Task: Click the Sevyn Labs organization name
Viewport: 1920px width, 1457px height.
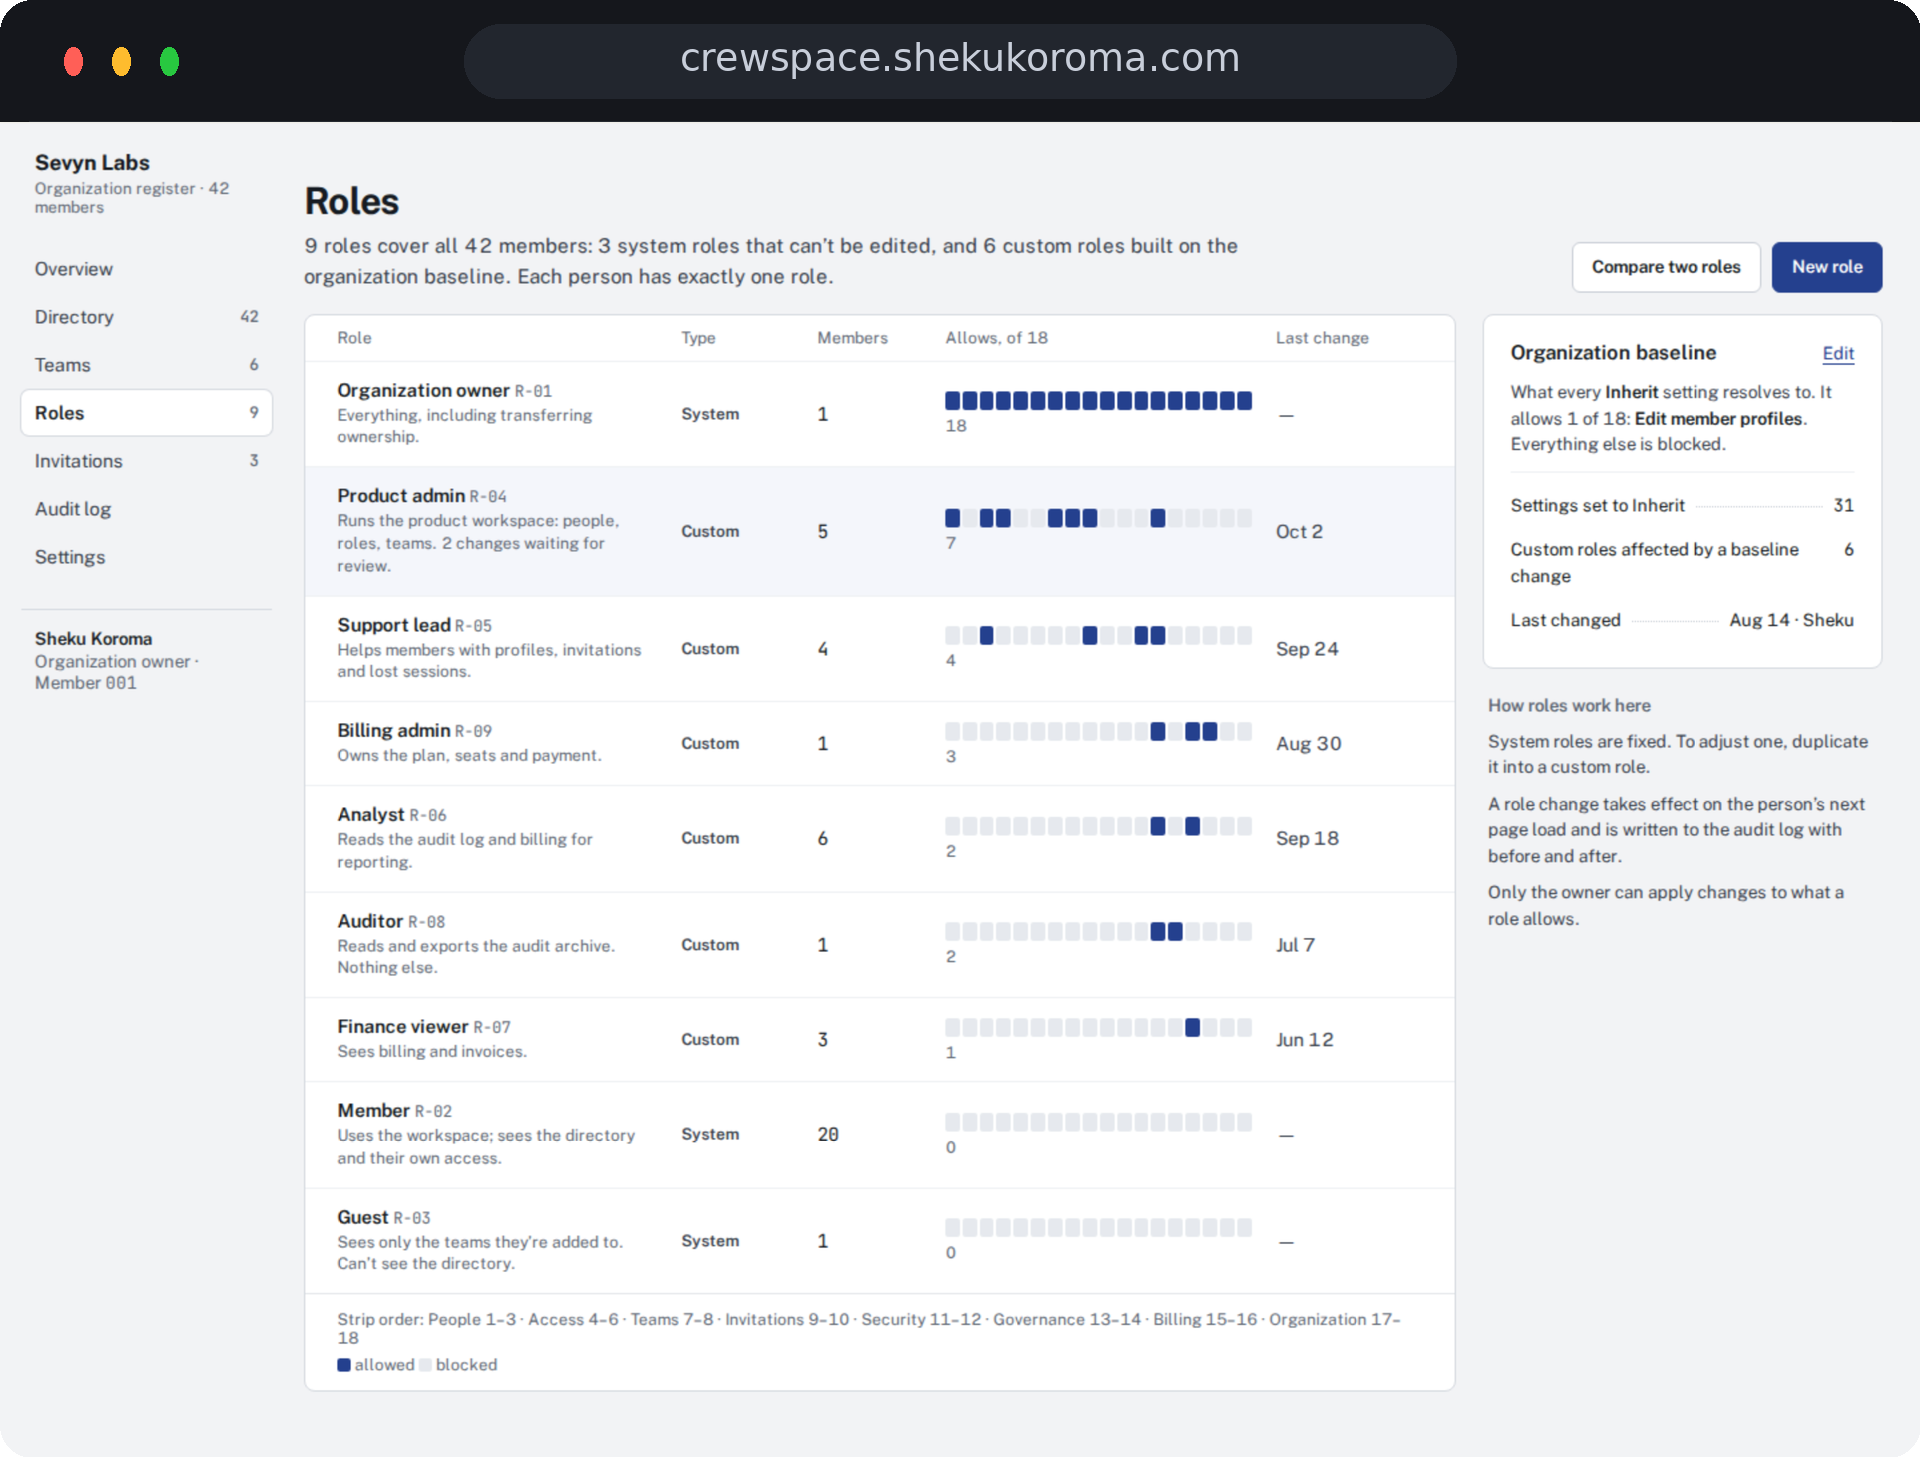Action: (92, 162)
